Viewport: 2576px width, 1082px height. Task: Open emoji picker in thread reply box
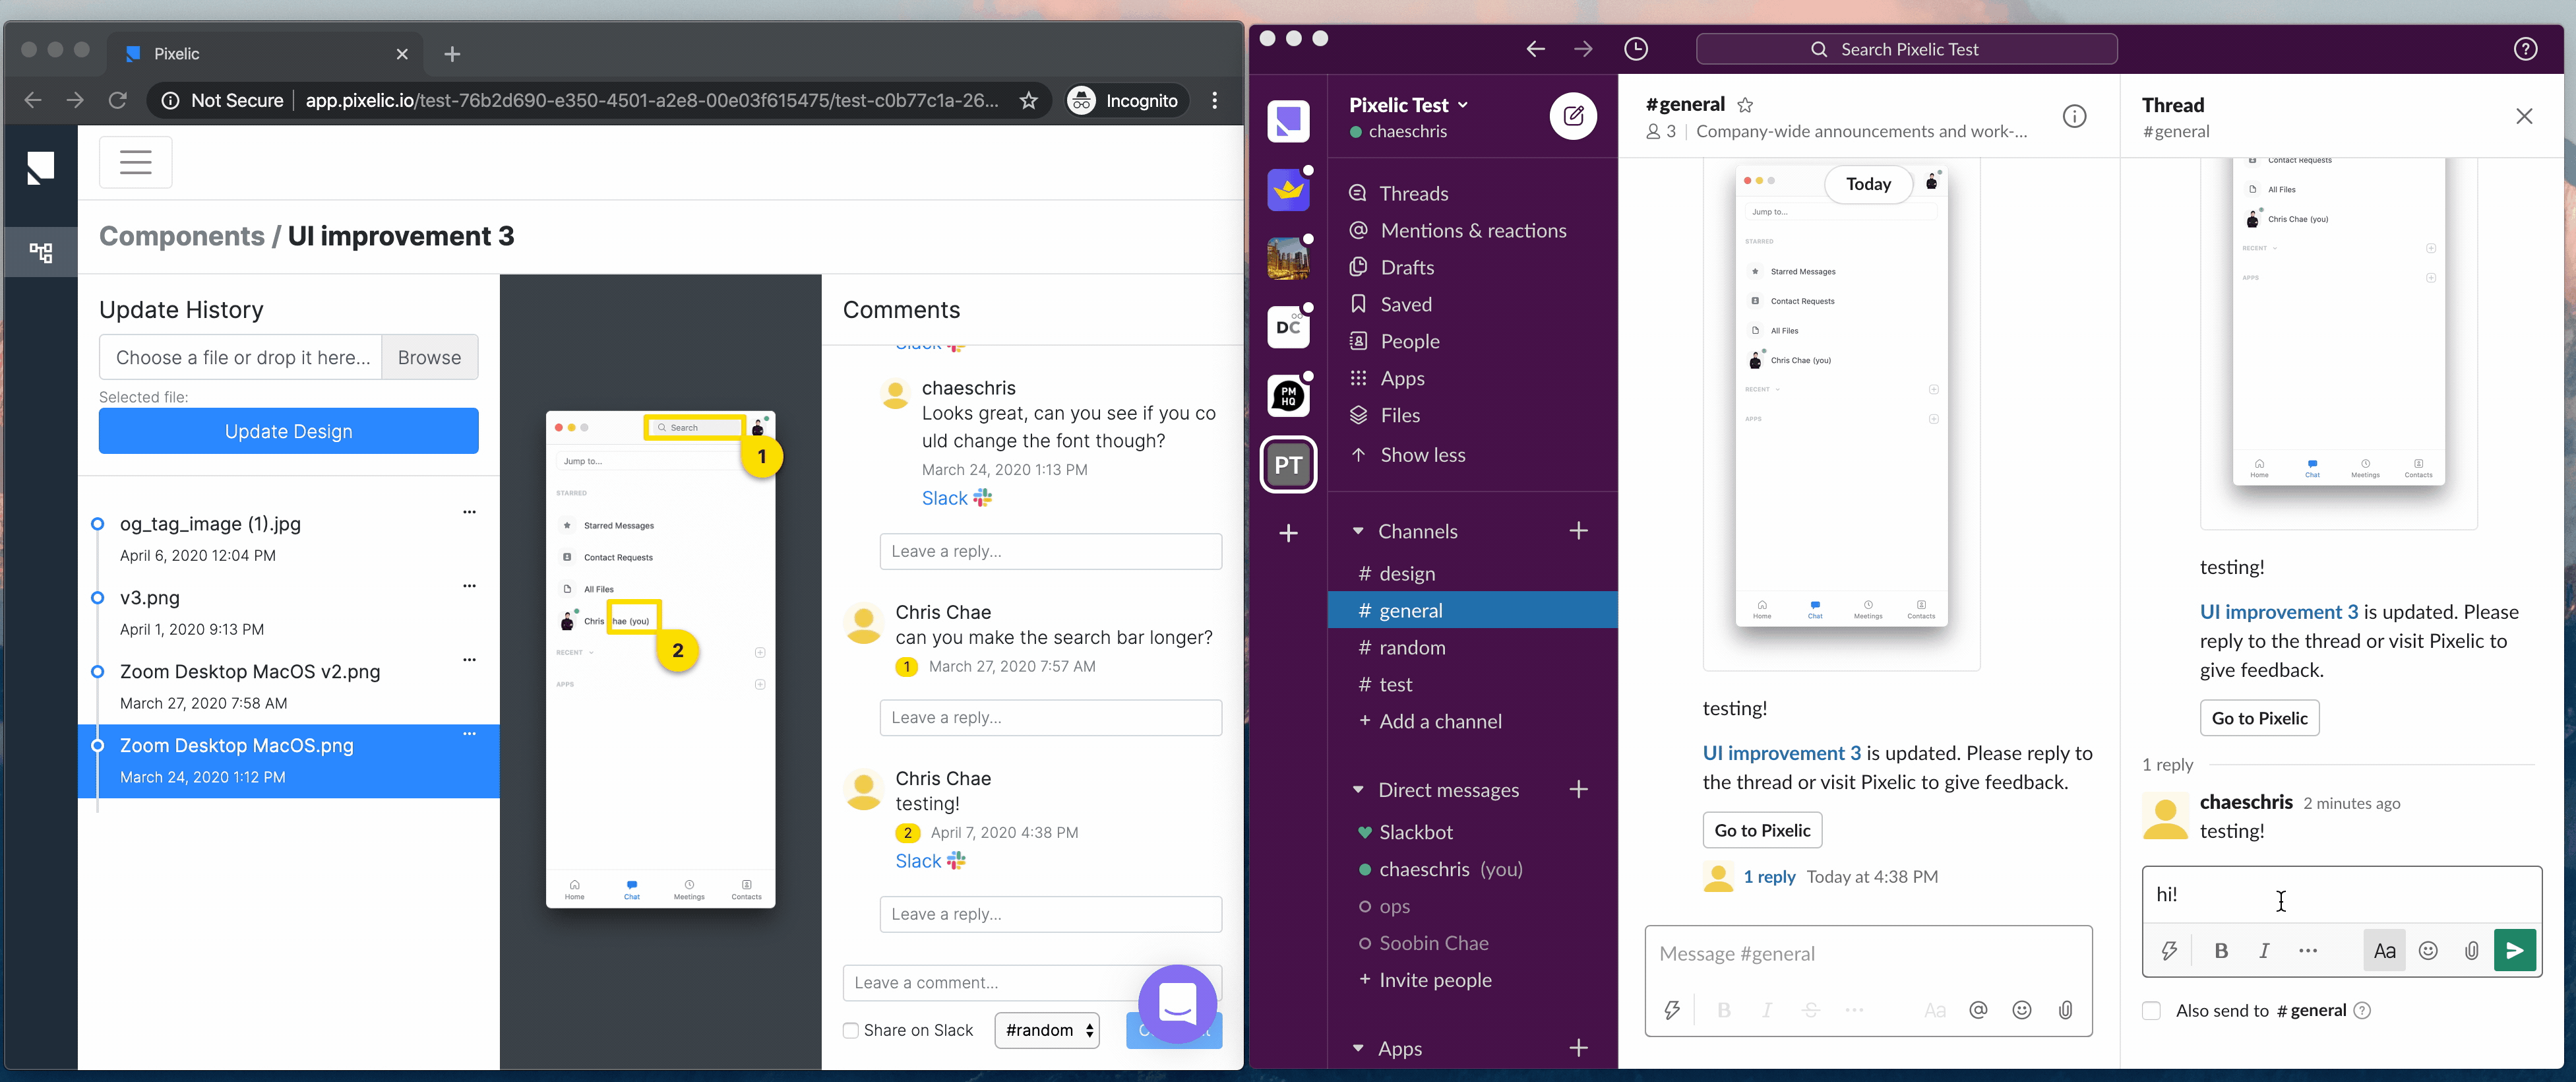click(x=2428, y=950)
